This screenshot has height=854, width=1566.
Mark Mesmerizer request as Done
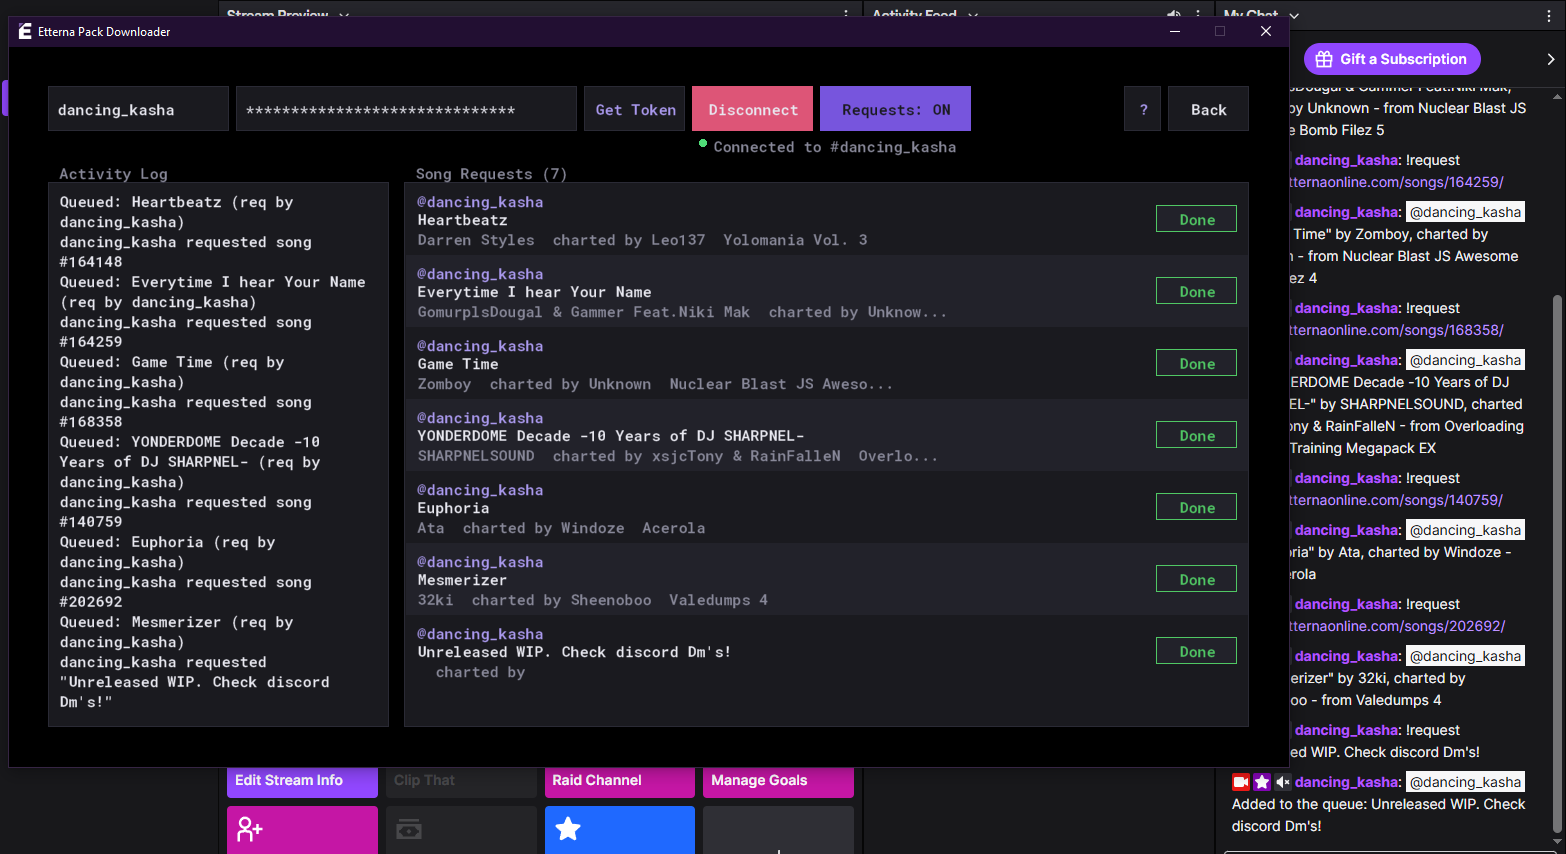point(1196,579)
